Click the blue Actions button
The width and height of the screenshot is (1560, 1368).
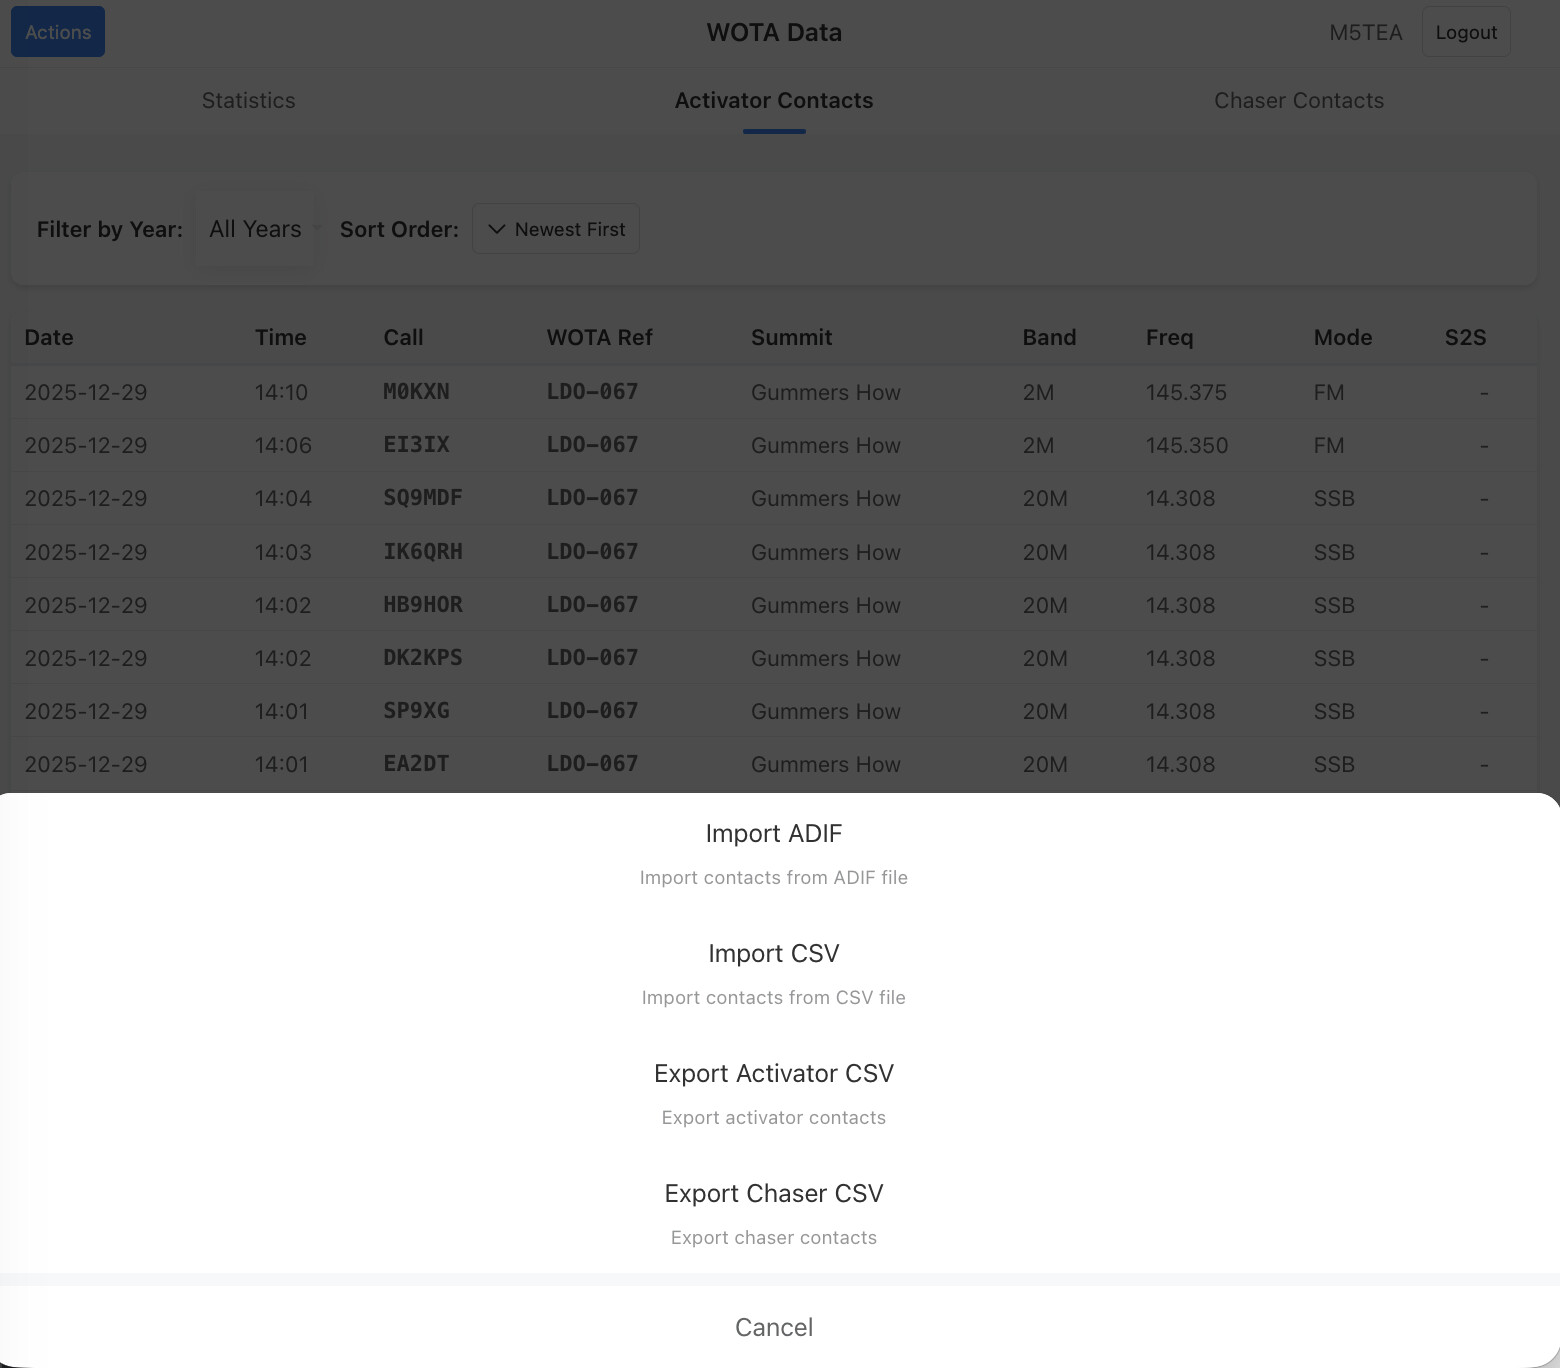click(x=58, y=32)
